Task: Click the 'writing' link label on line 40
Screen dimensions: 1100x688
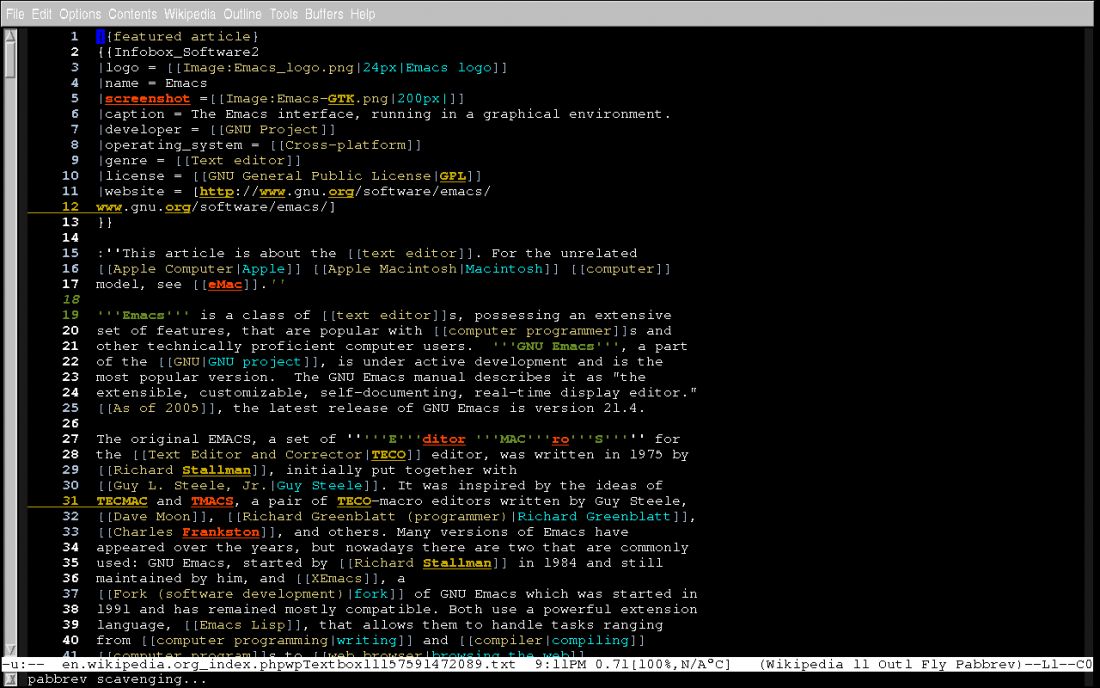Action: point(366,640)
